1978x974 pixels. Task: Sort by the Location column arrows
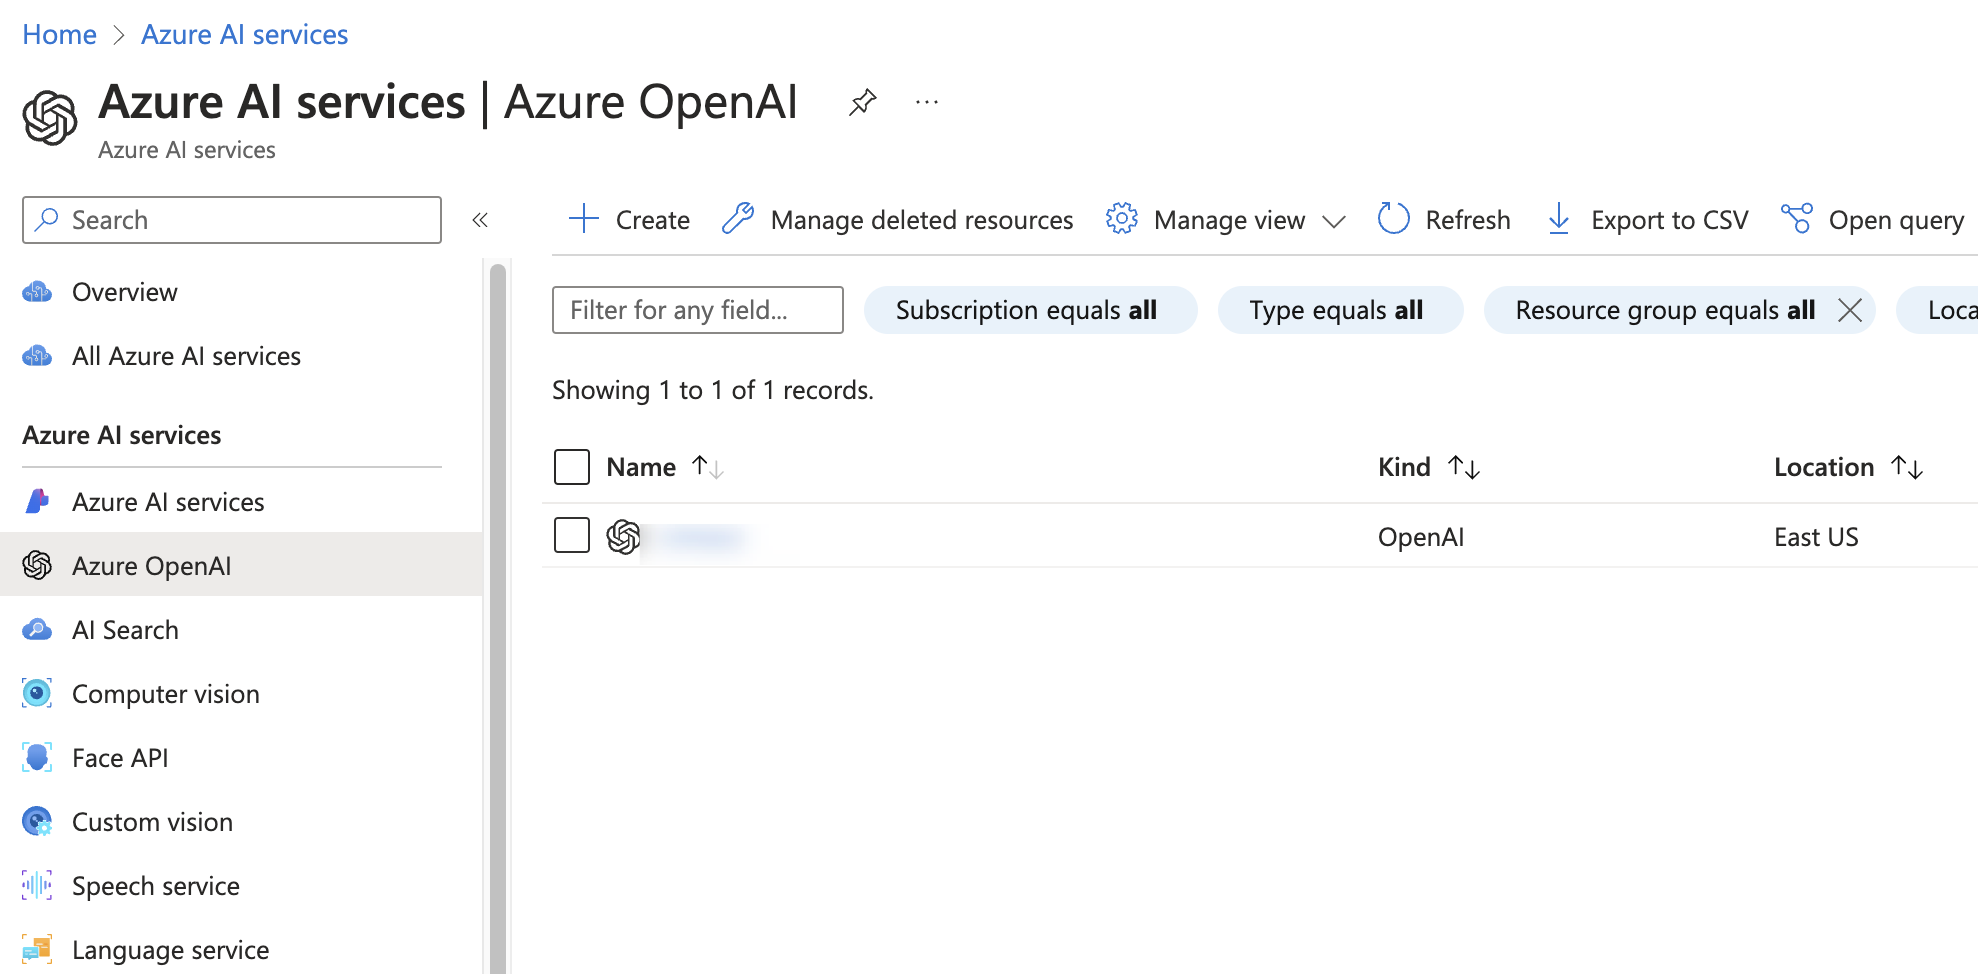pos(1907,467)
